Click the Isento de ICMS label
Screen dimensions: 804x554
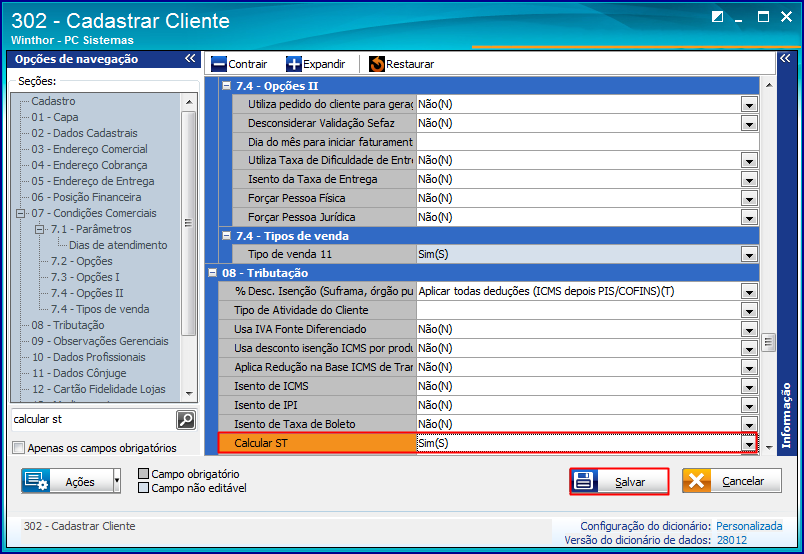[x=271, y=386]
